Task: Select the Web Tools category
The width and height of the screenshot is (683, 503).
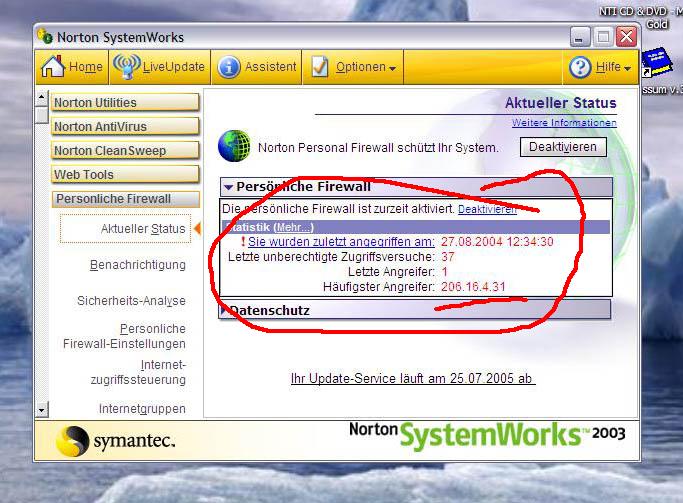Action: pos(125,174)
